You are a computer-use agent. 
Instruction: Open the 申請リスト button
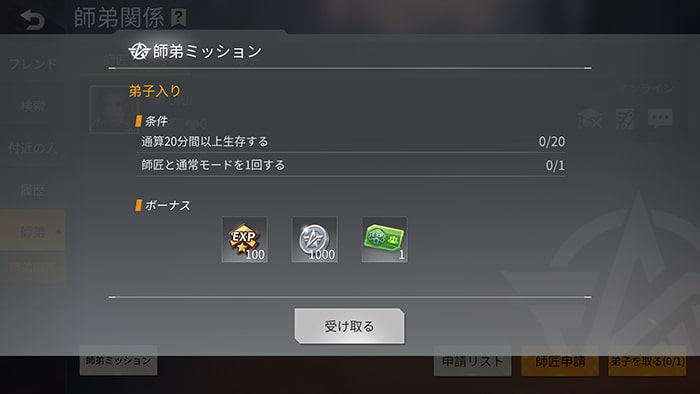[472, 361]
